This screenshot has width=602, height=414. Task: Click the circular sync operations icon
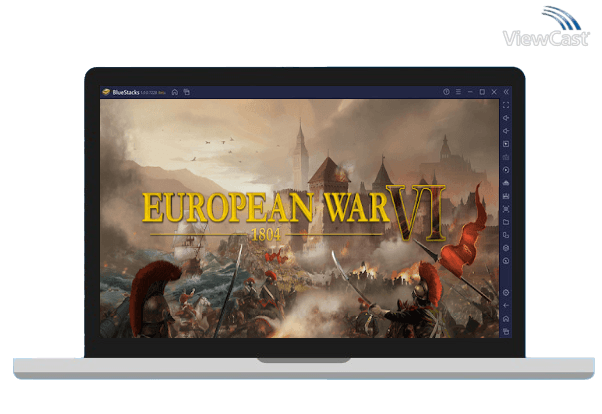click(506, 170)
